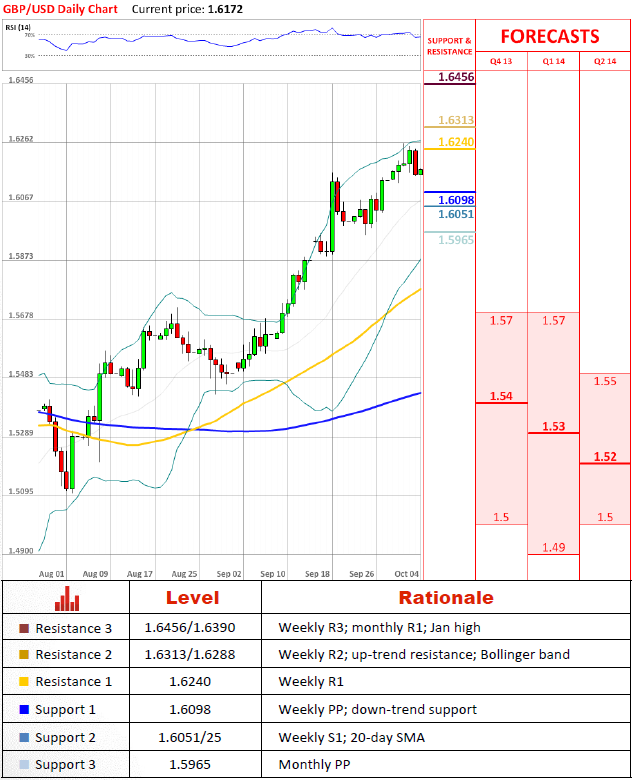Screen dimensions: 633x780
Task: Click the Rationale column header
Action: [446, 597]
